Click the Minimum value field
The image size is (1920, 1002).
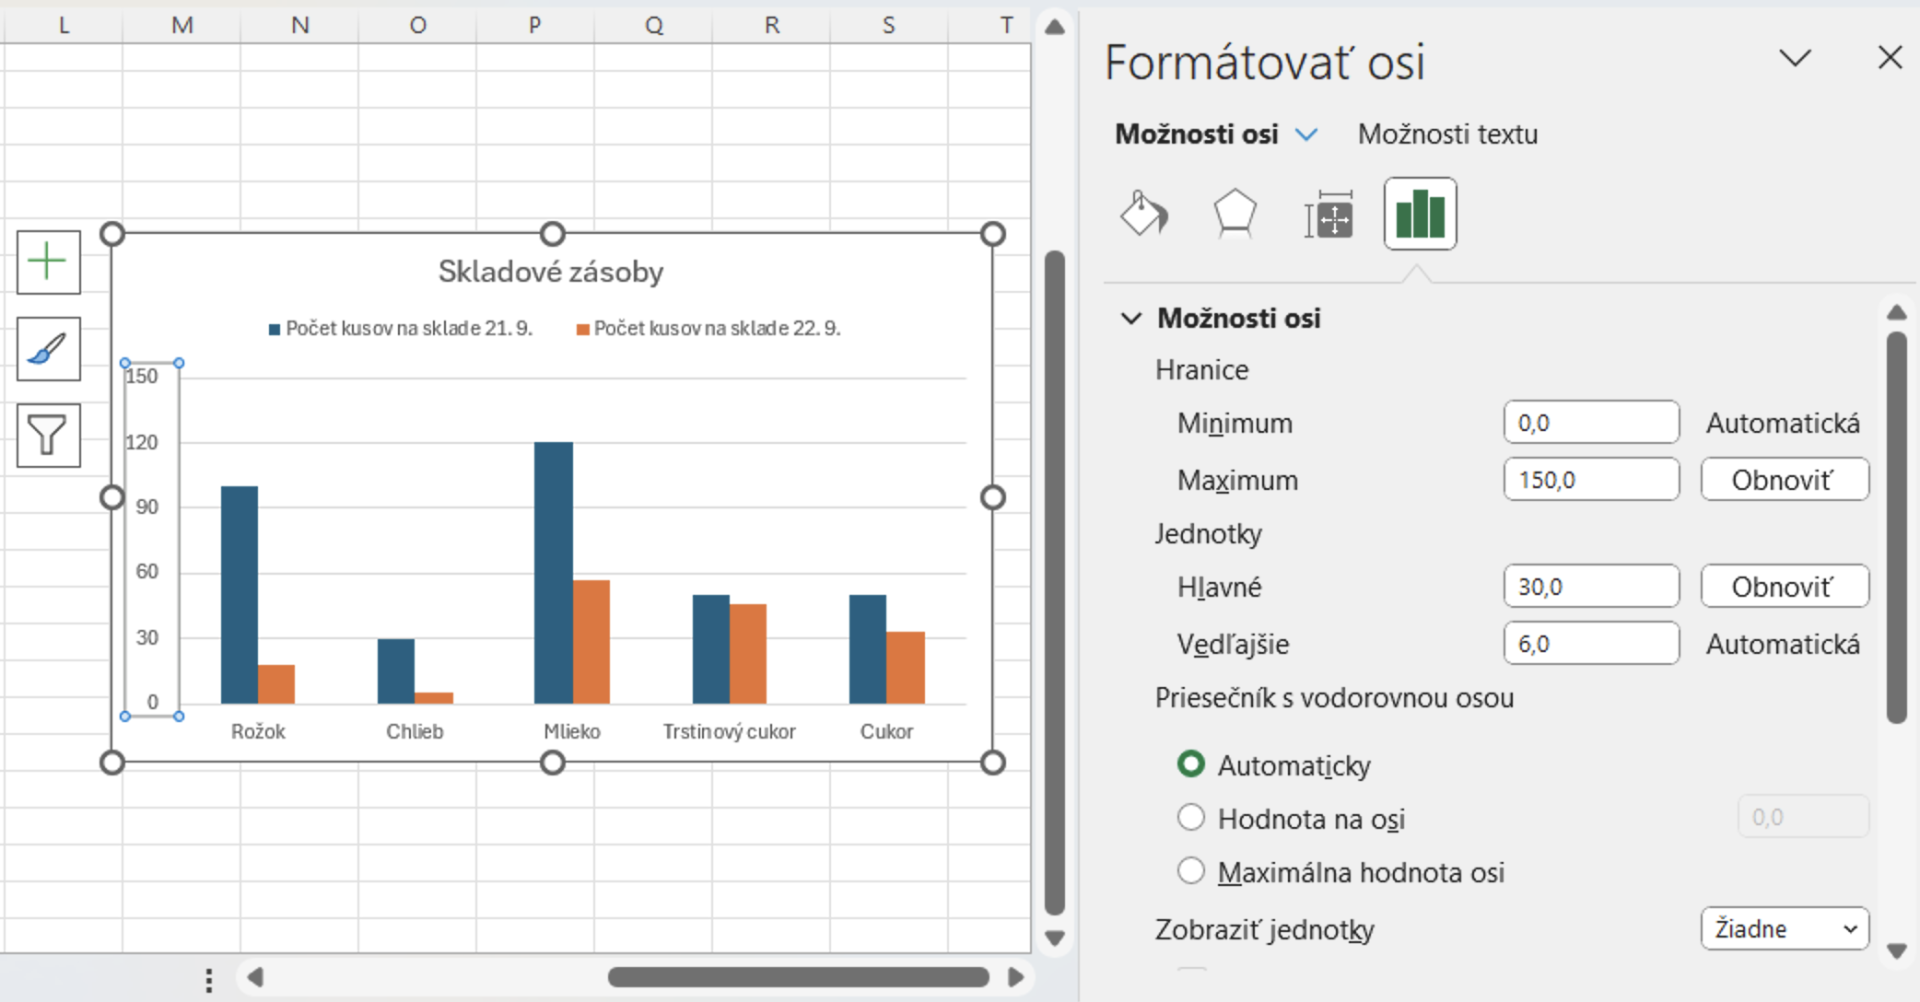click(1591, 422)
